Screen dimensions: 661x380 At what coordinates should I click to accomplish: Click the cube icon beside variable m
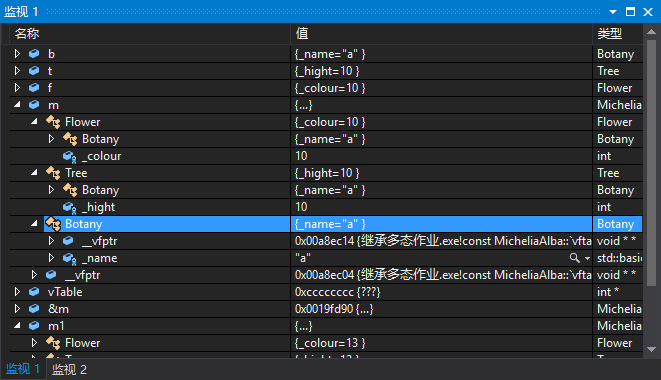34,105
